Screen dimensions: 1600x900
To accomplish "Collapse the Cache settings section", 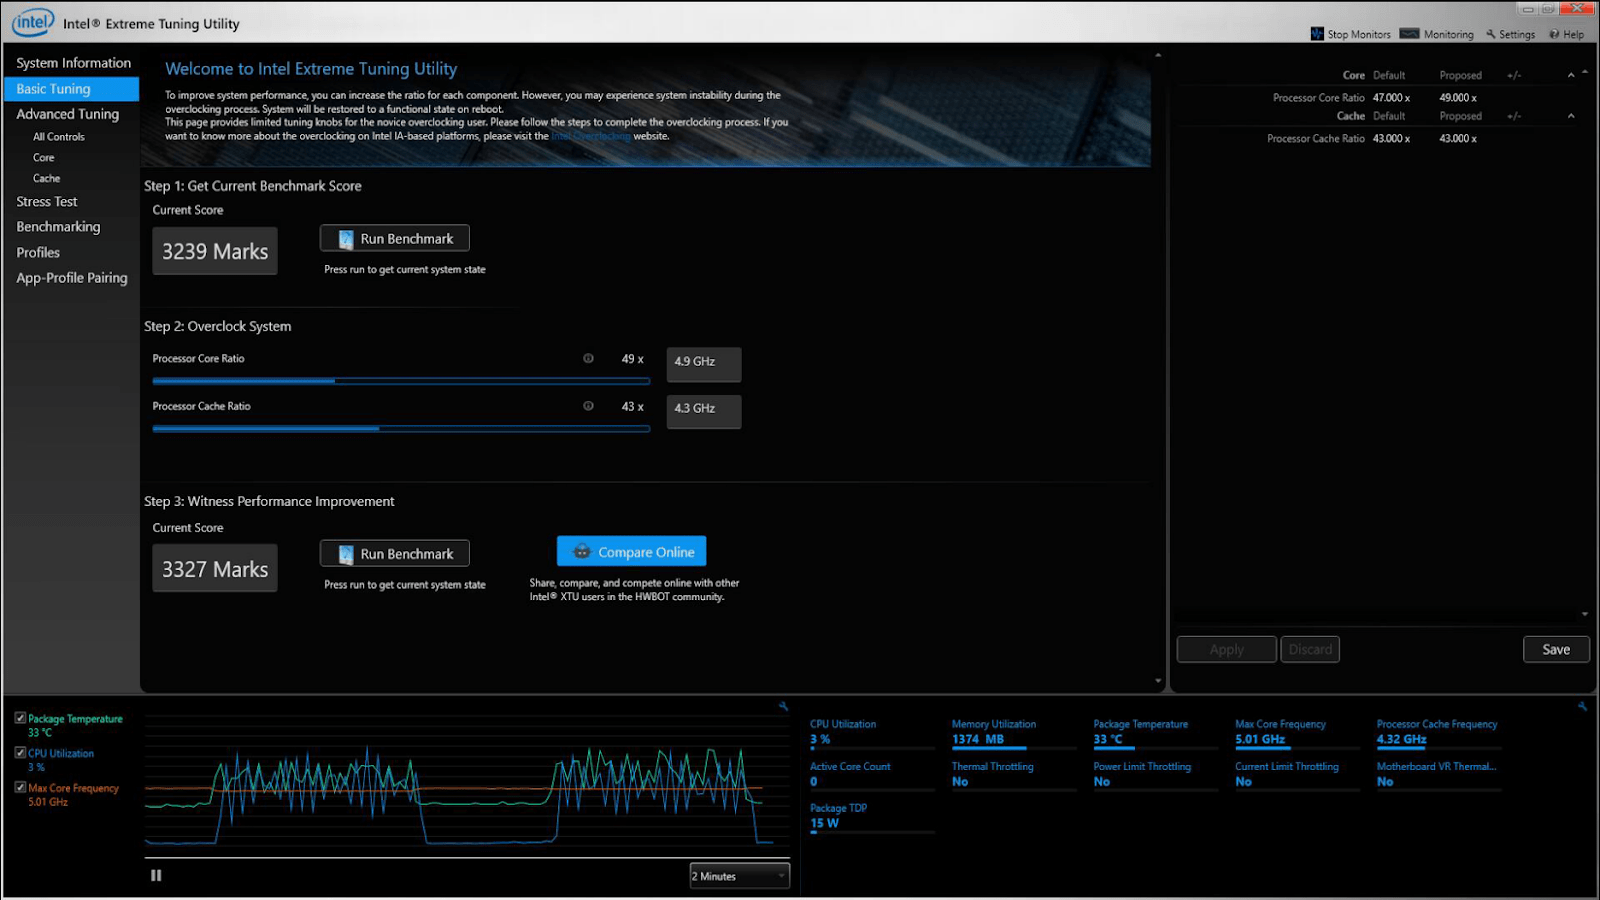I will 1569,116.
